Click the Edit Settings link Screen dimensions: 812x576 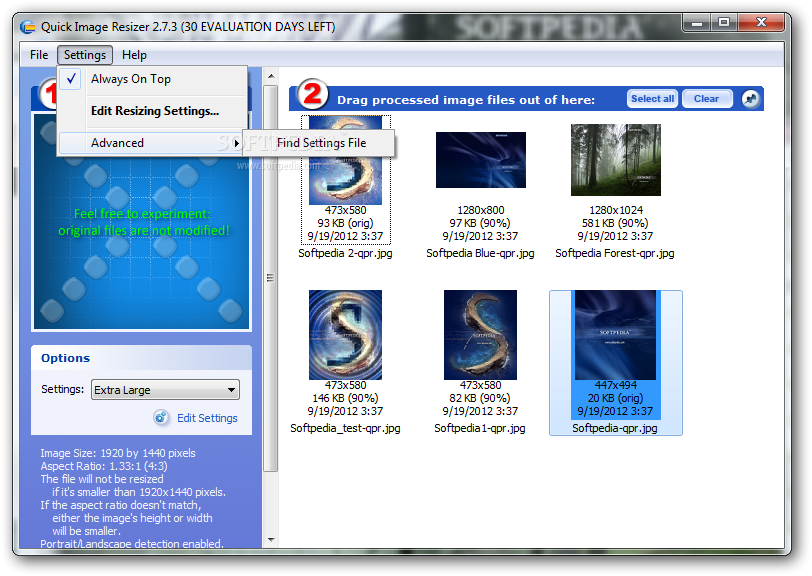(207, 418)
